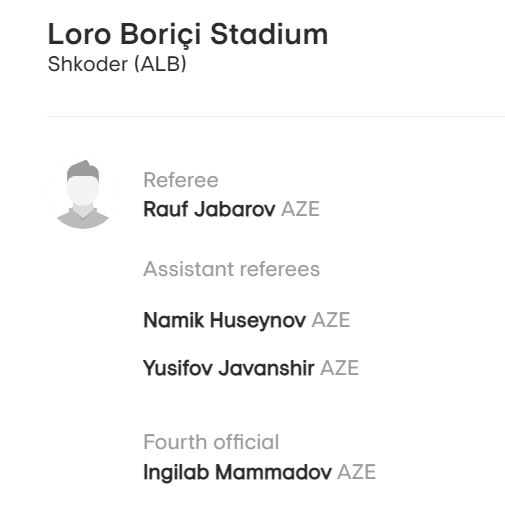Click the AZE code beside Namik Huseynov
This screenshot has height=511, width=505.
coord(331,320)
